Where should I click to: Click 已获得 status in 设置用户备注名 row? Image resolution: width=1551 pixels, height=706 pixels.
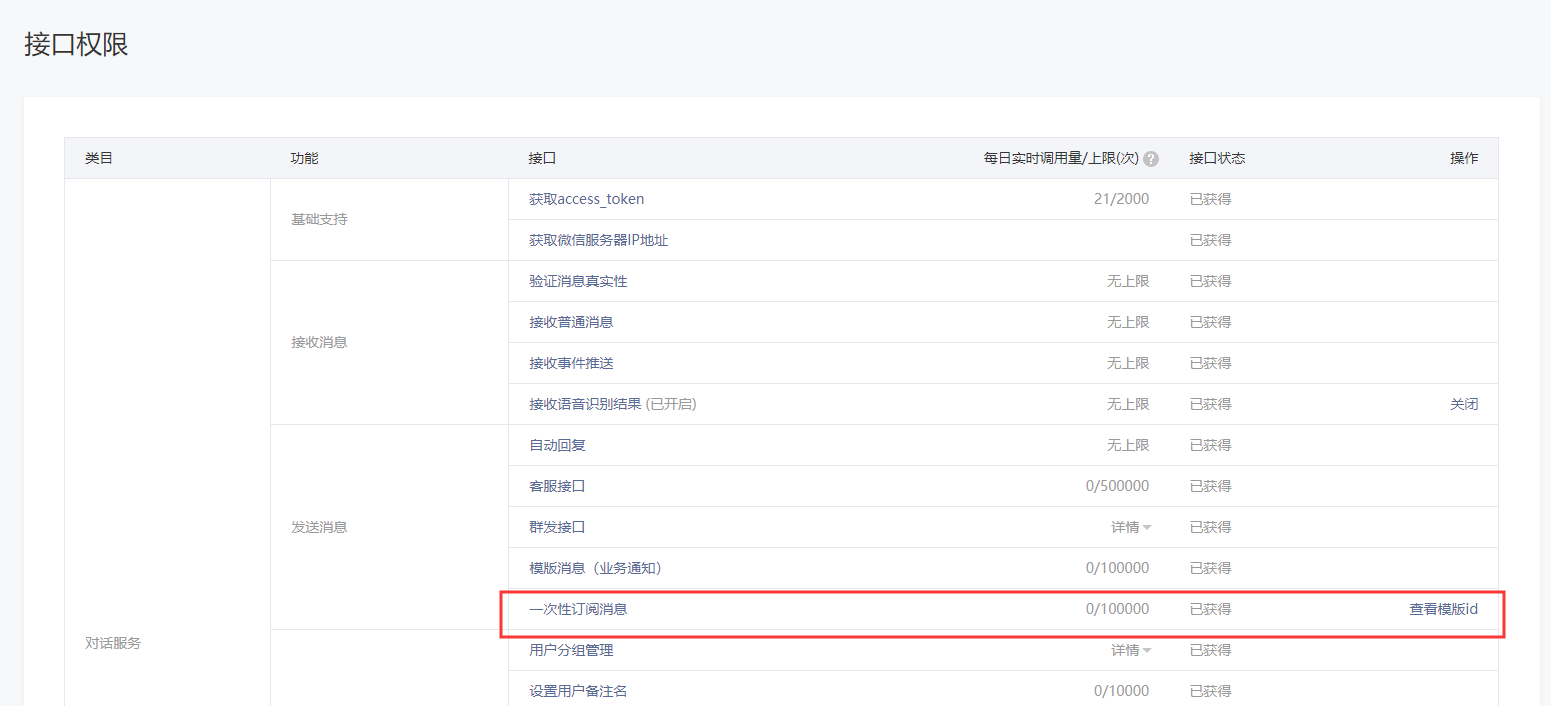tap(1210, 691)
